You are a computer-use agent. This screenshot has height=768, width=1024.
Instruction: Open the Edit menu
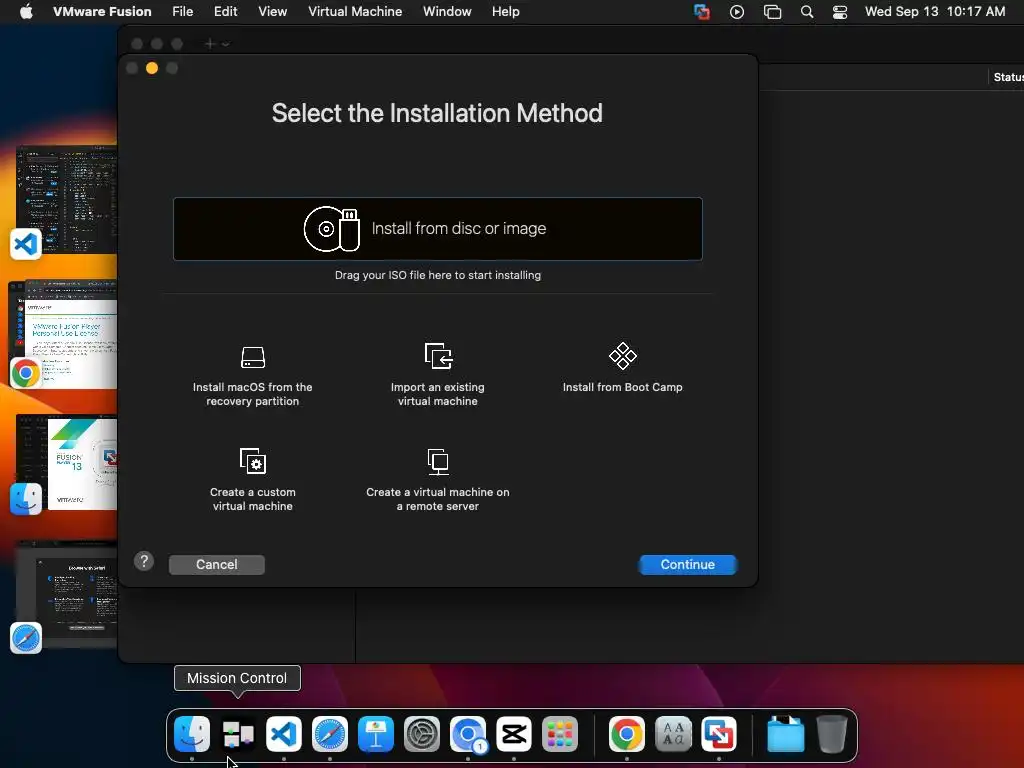click(225, 12)
